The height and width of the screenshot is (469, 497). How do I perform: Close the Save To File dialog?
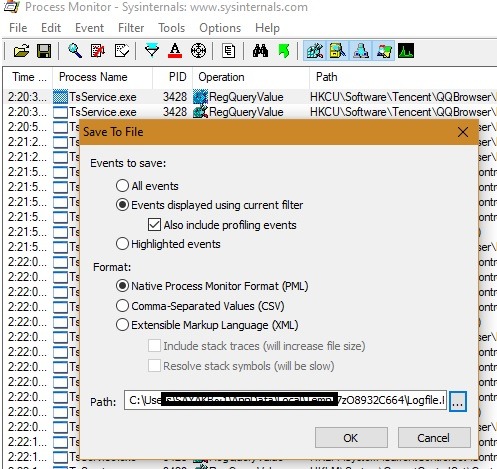[x=463, y=132]
